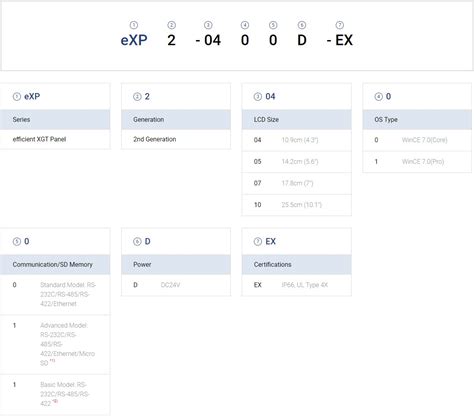Click the large eXP model code text
474x416 pixels.
pos(134,40)
